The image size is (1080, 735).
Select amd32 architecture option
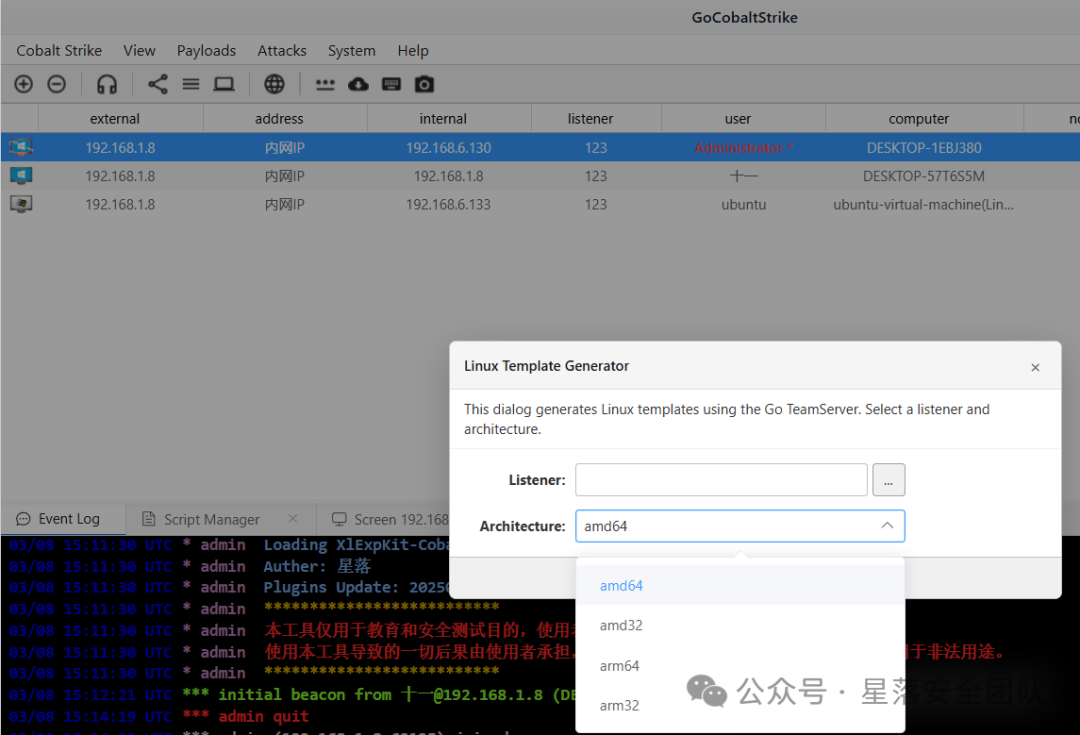(740, 625)
